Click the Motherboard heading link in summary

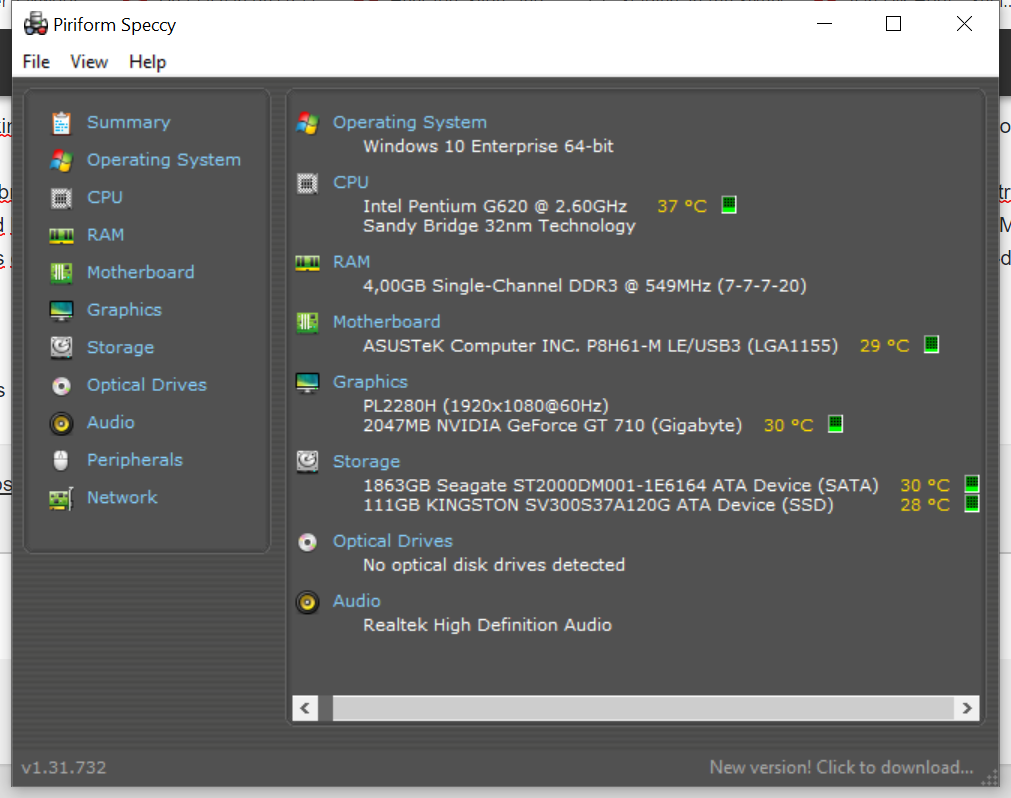(x=386, y=322)
